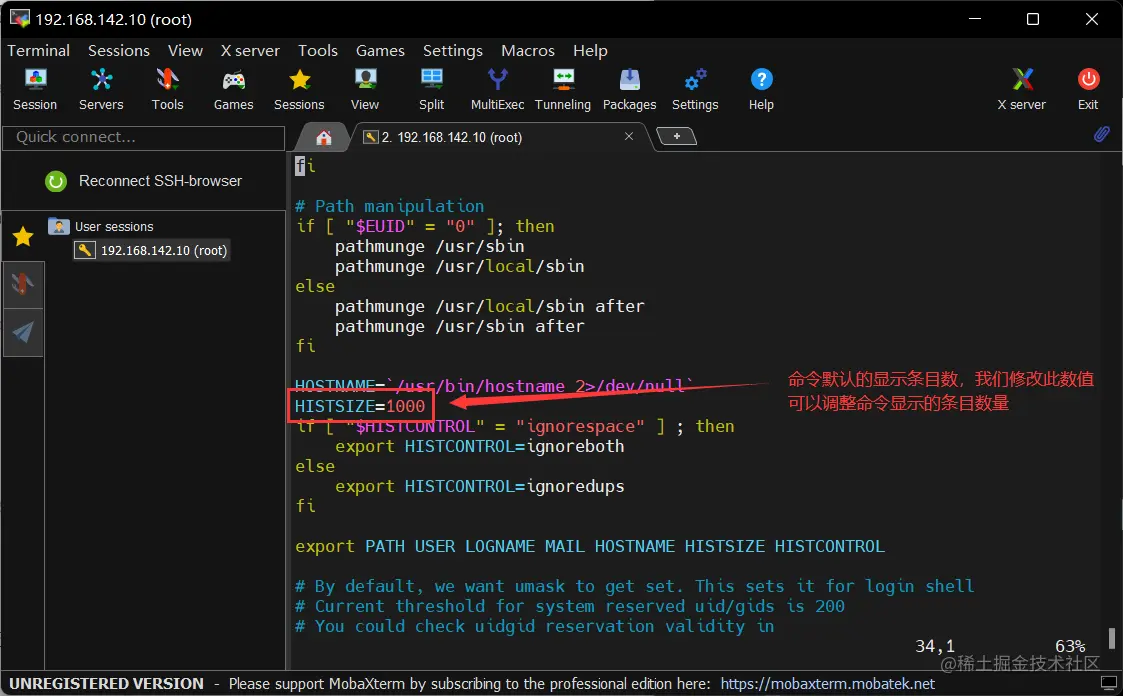The width and height of the screenshot is (1123, 696).
Task: Select the yellow star sessions sidebar tab
Action: point(23,236)
